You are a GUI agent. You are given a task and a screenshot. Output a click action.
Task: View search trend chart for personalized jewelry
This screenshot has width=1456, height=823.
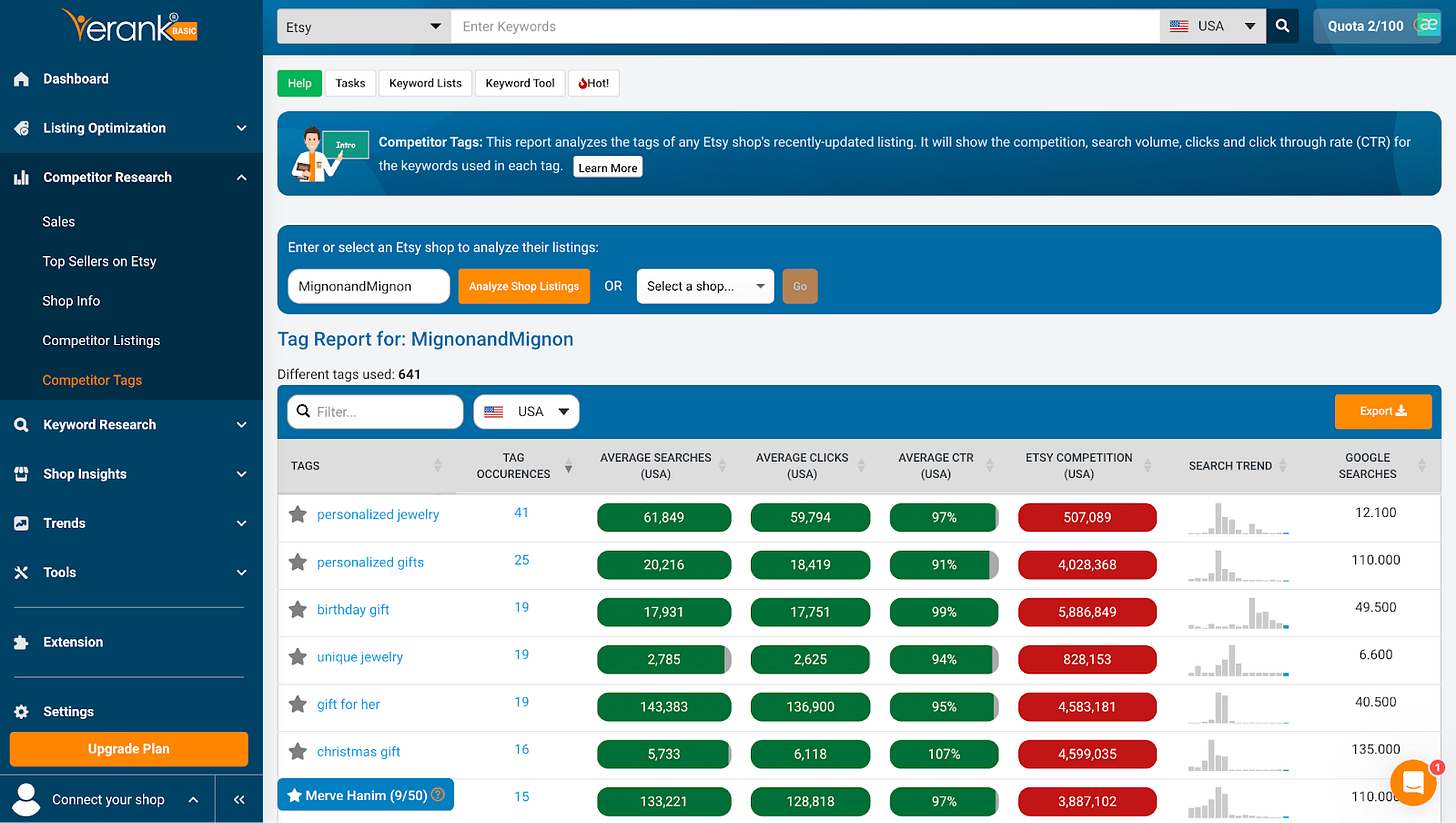(x=1238, y=518)
